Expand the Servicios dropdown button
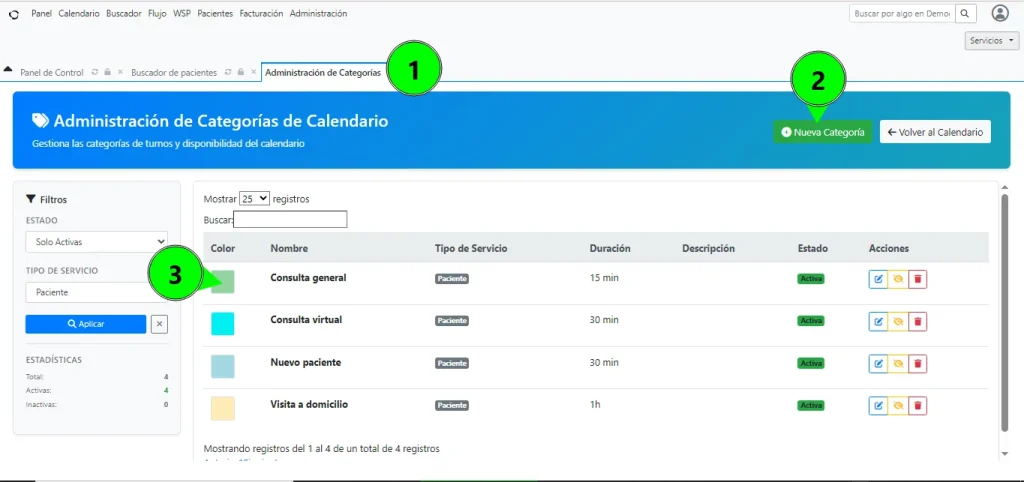 pos(991,40)
